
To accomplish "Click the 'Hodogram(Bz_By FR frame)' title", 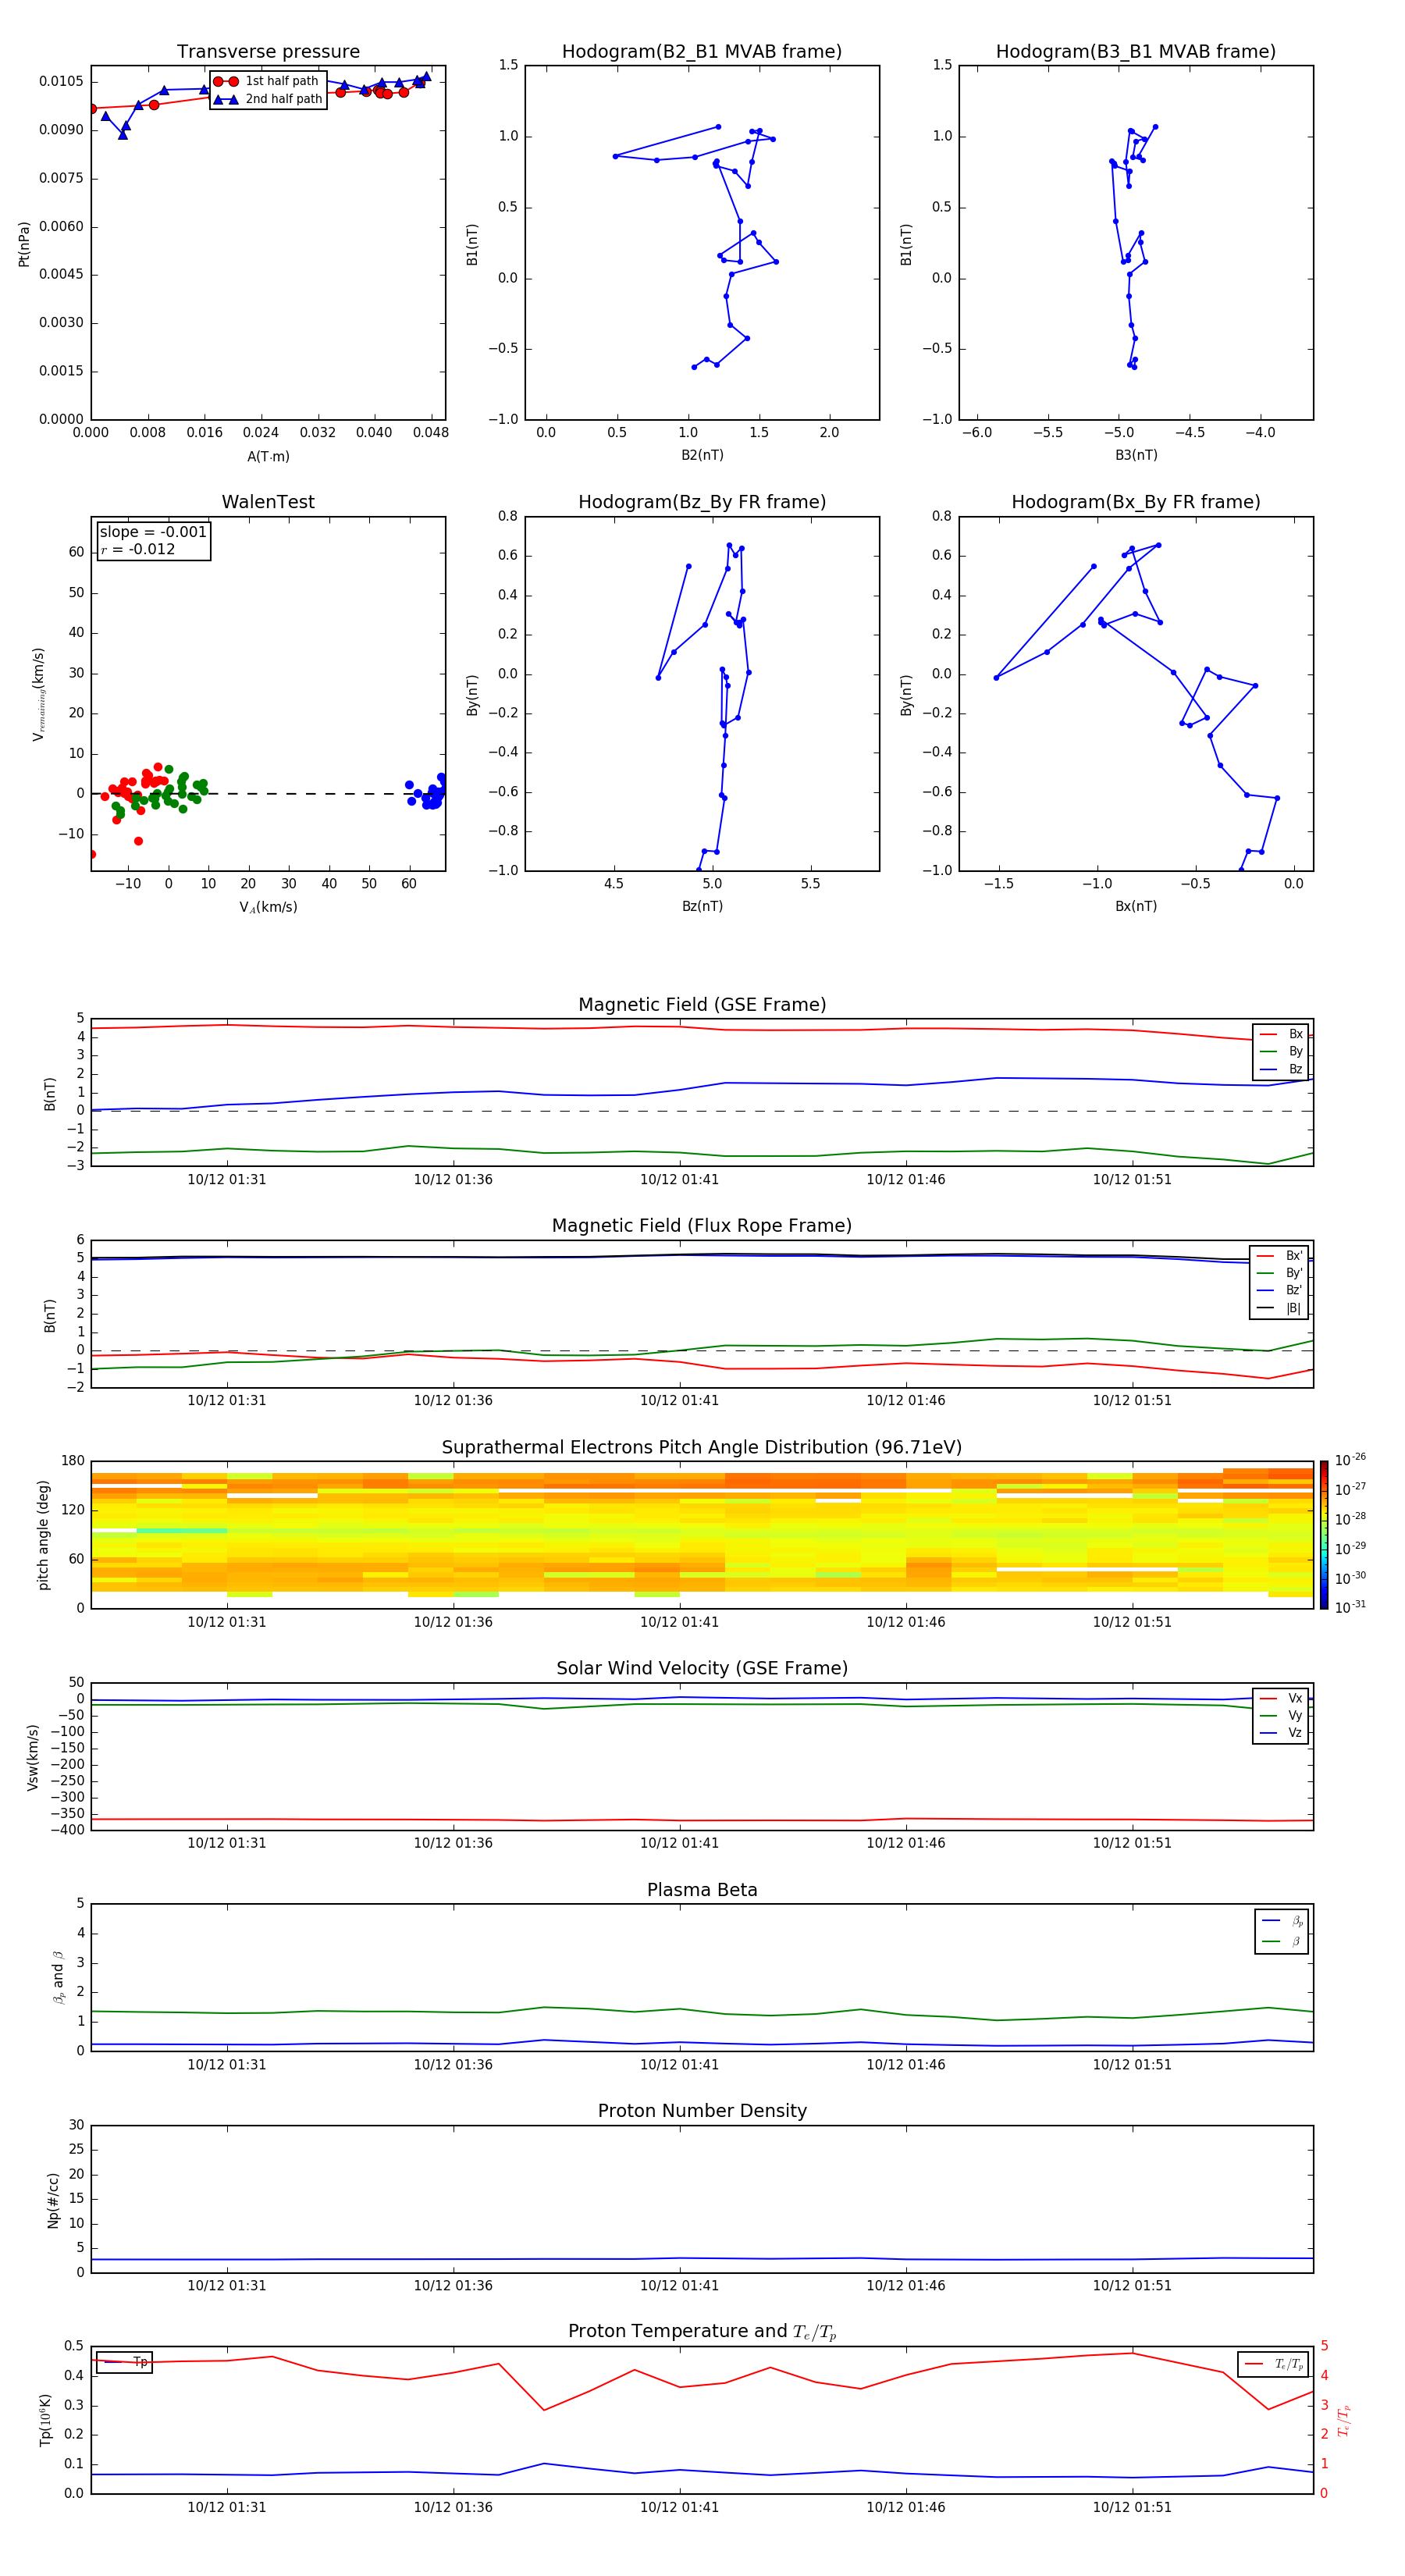I will coord(702,502).
